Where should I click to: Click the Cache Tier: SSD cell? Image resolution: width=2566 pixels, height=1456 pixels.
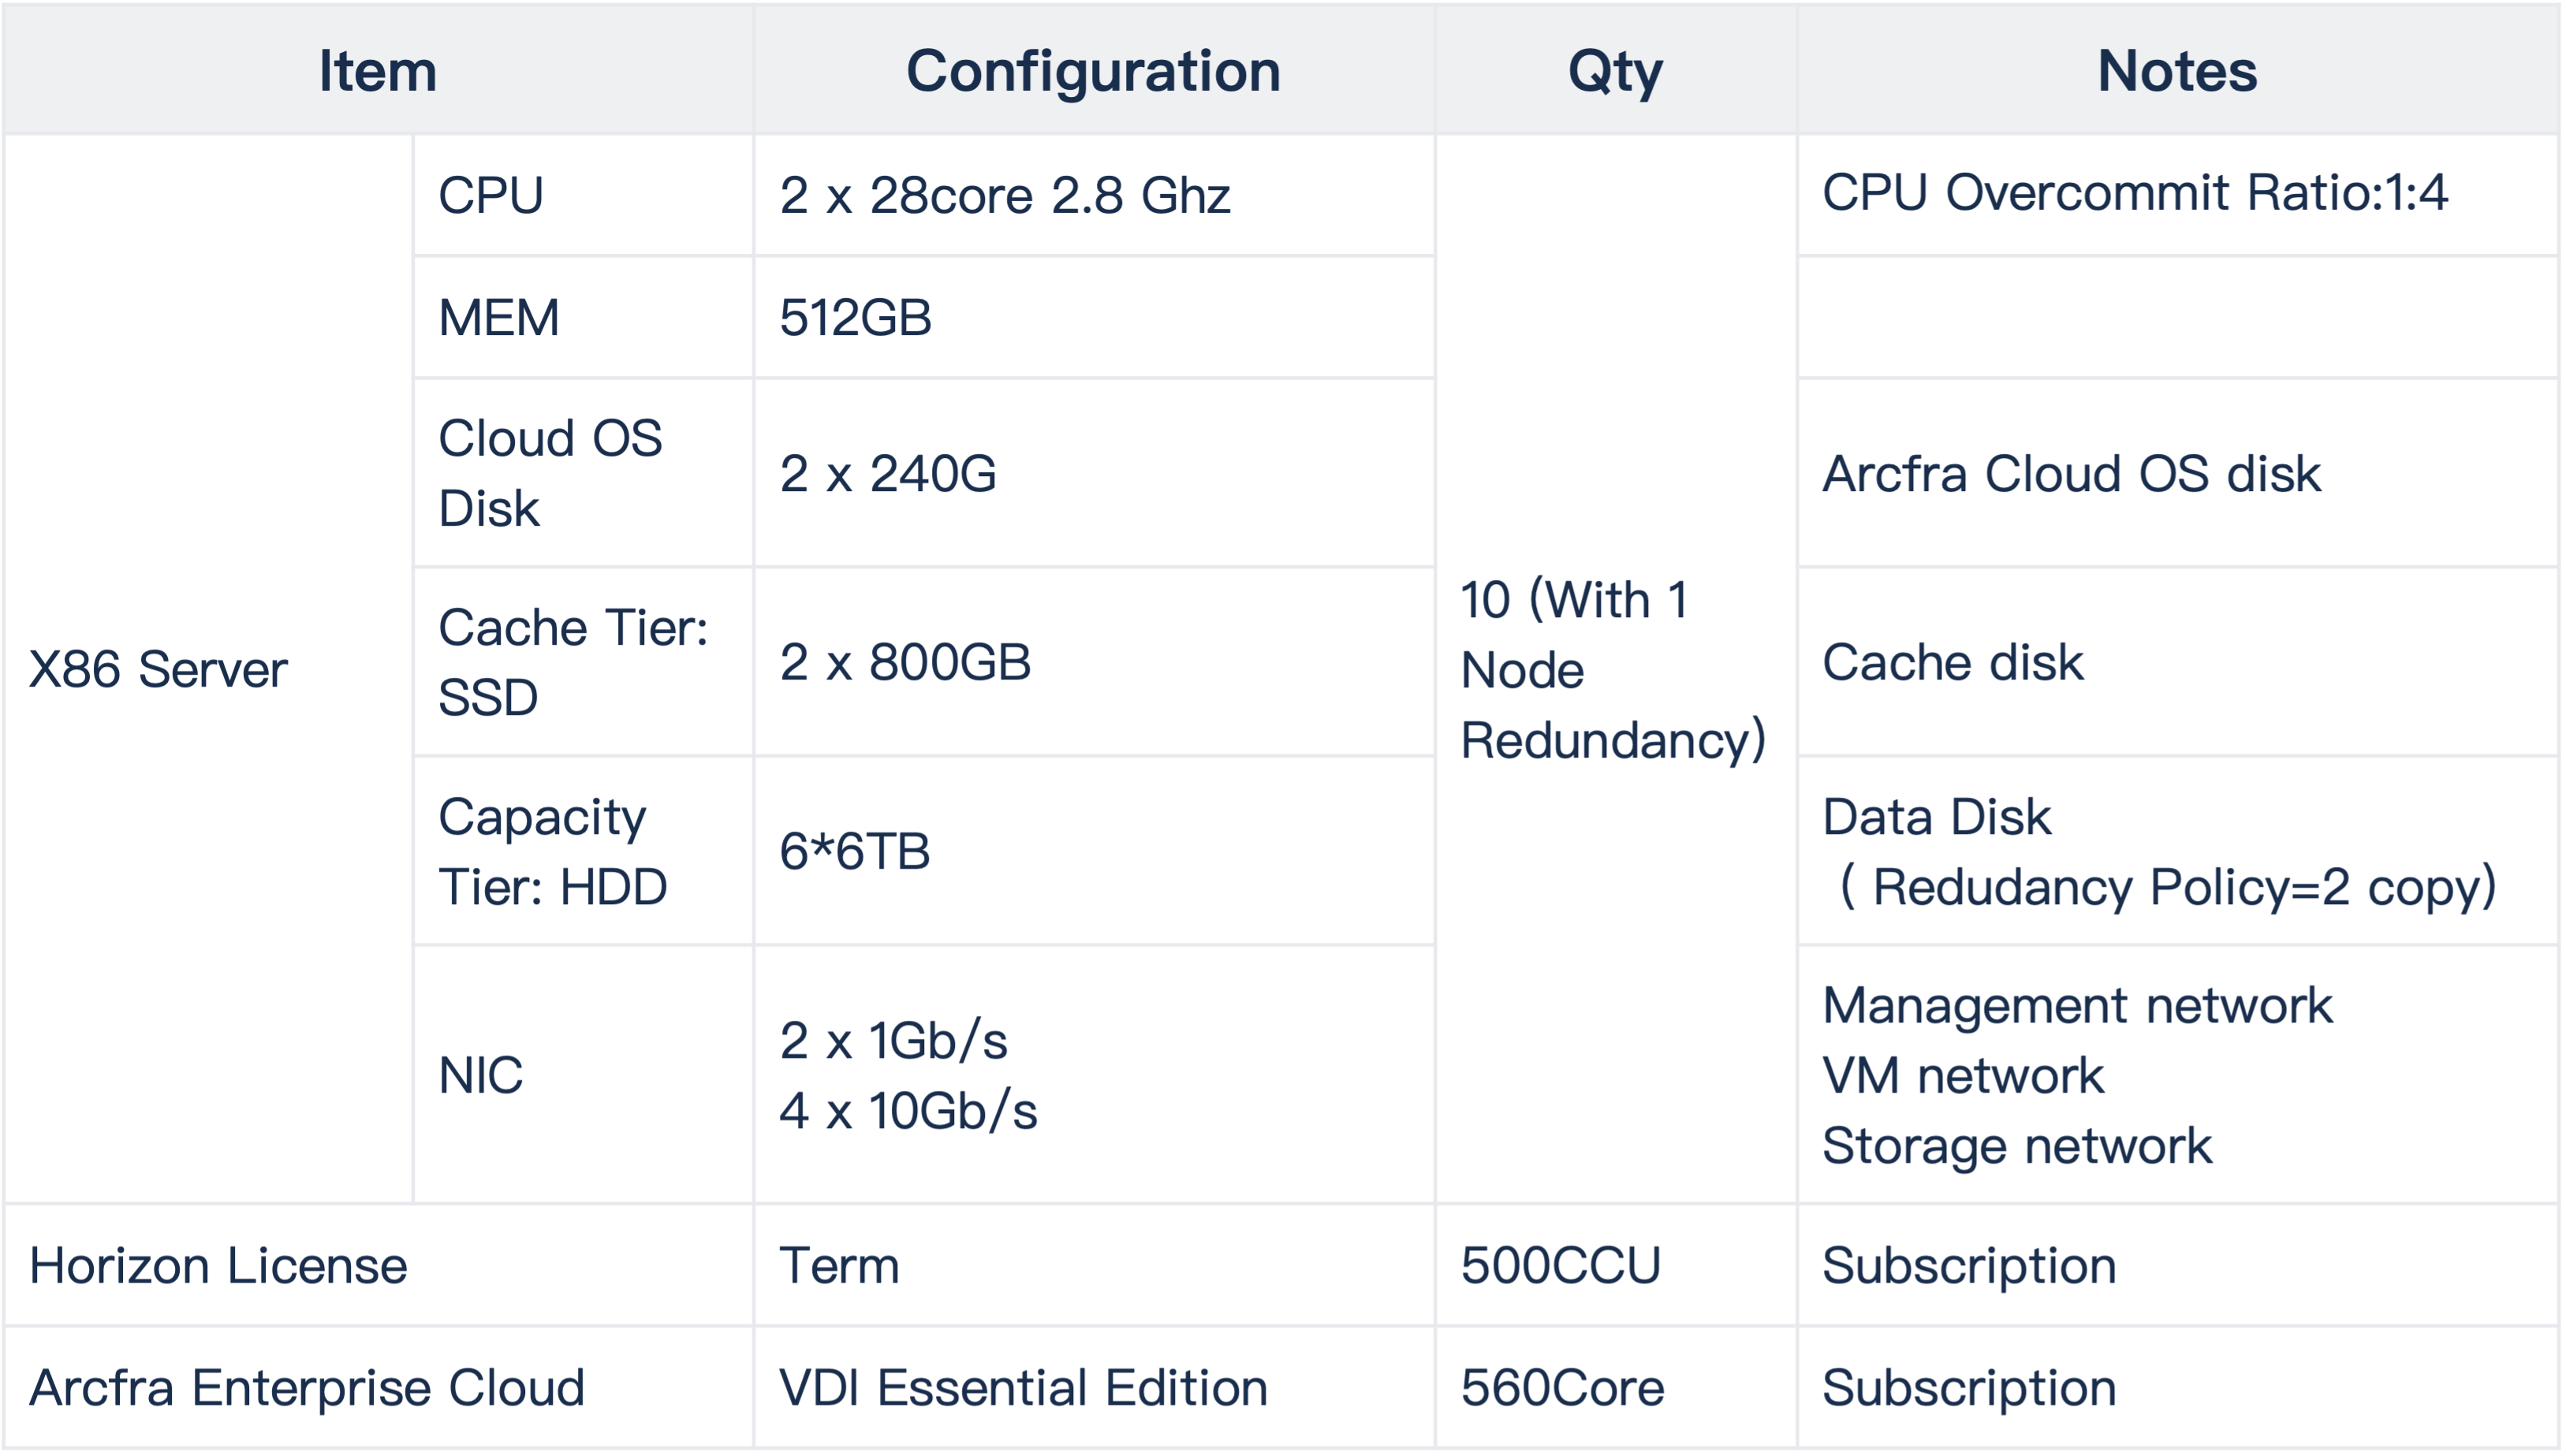coord(583,662)
